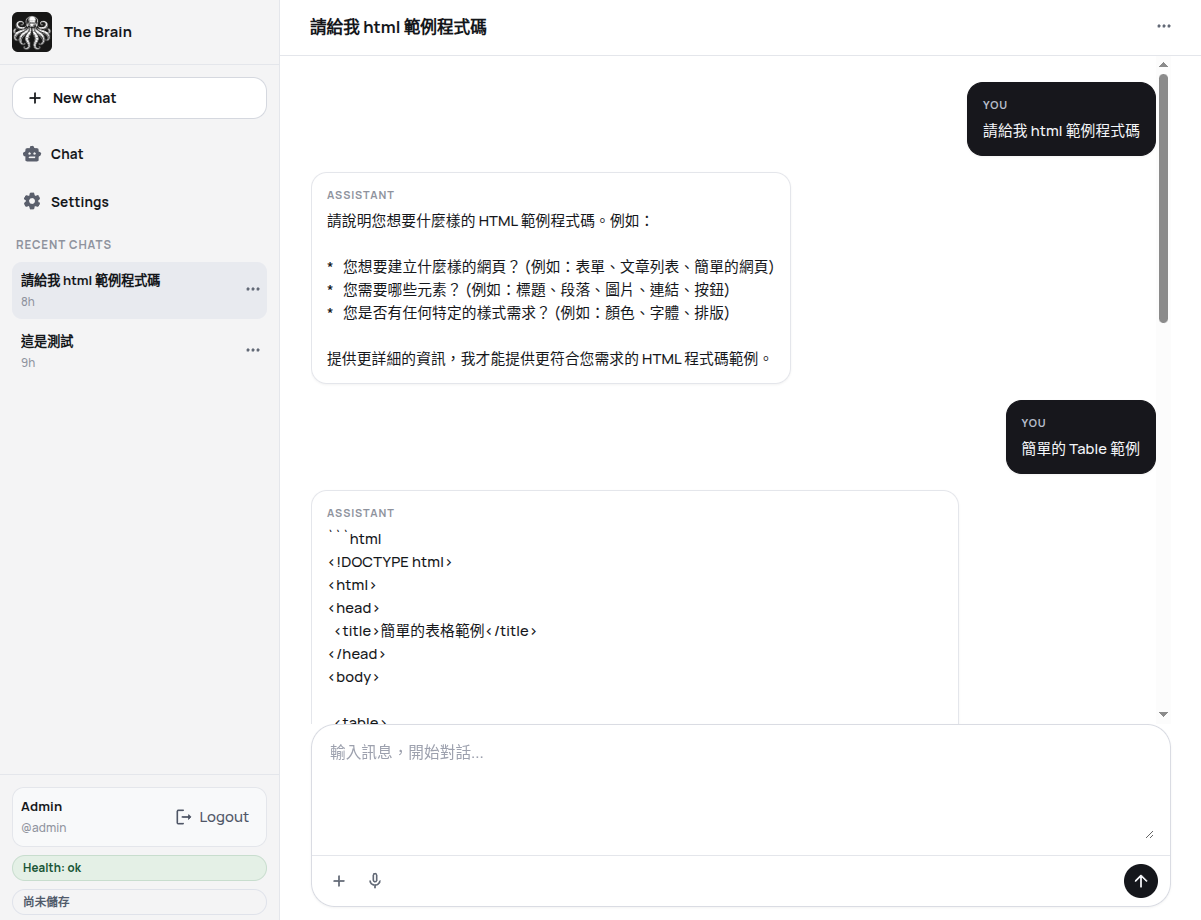Add an attachment with plus icon
The height and width of the screenshot is (920, 1201).
(x=339, y=881)
